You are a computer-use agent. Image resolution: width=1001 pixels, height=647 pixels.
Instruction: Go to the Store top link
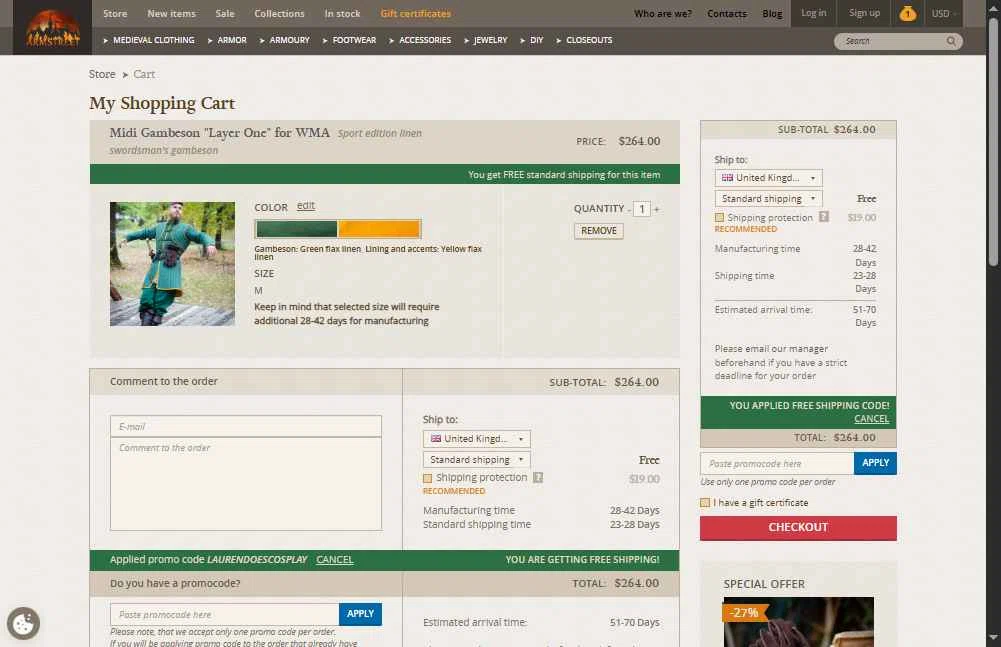tap(115, 13)
